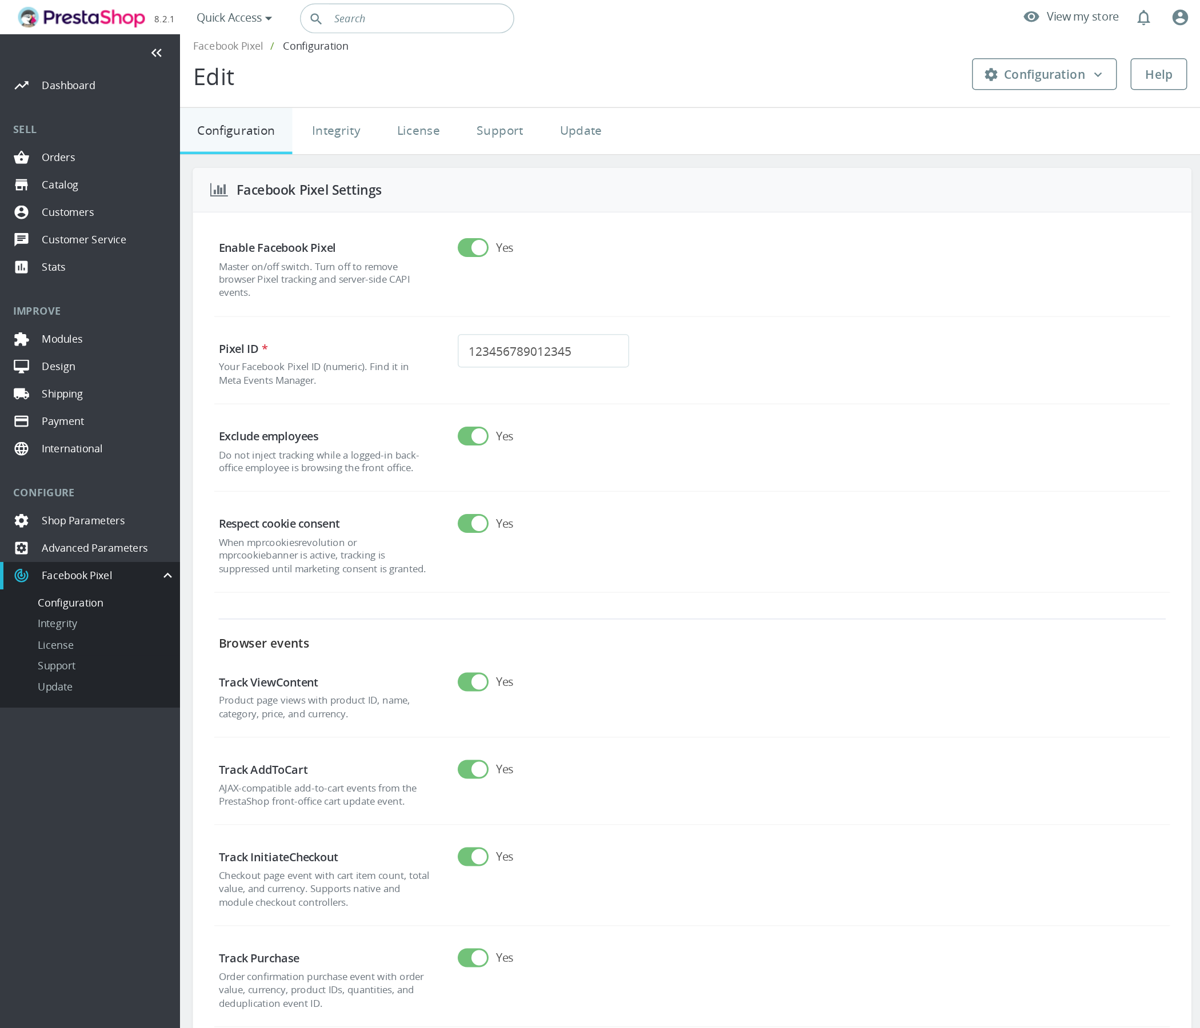1200x1028 pixels.
Task: Click the Design monitor icon
Action: pos(21,366)
